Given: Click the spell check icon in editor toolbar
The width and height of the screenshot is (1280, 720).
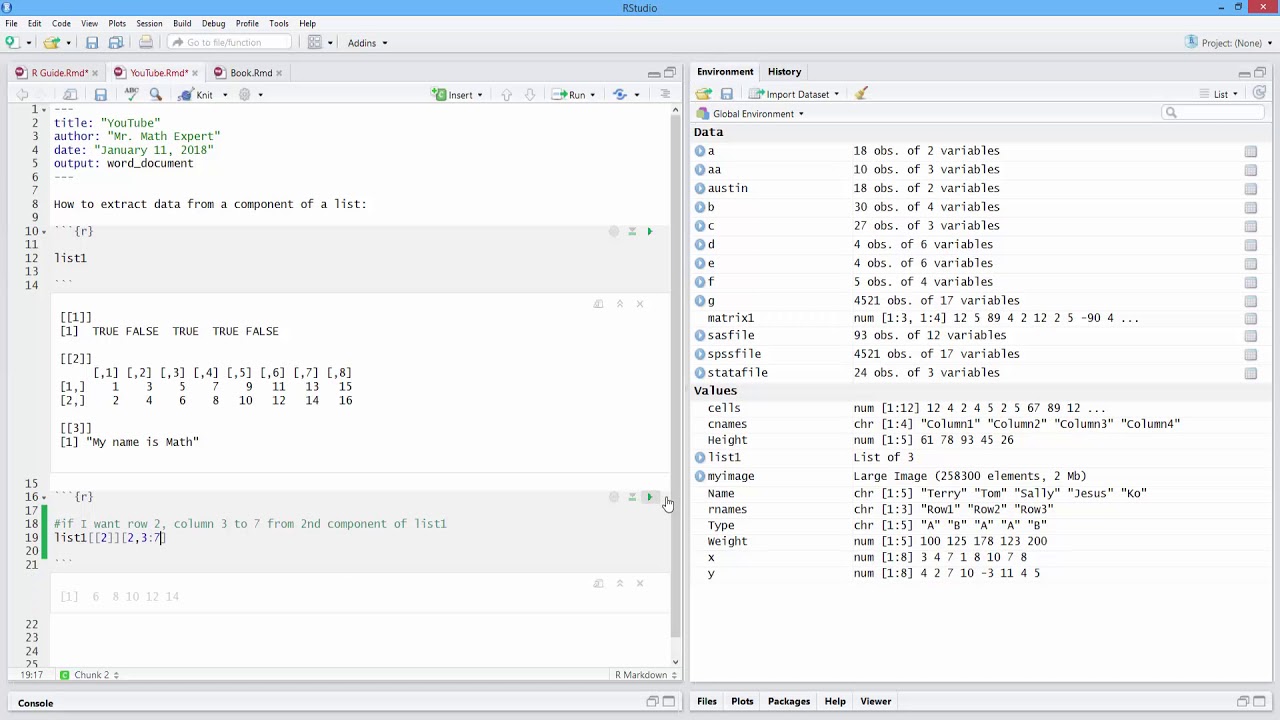Looking at the screenshot, I should click(131, 94).
